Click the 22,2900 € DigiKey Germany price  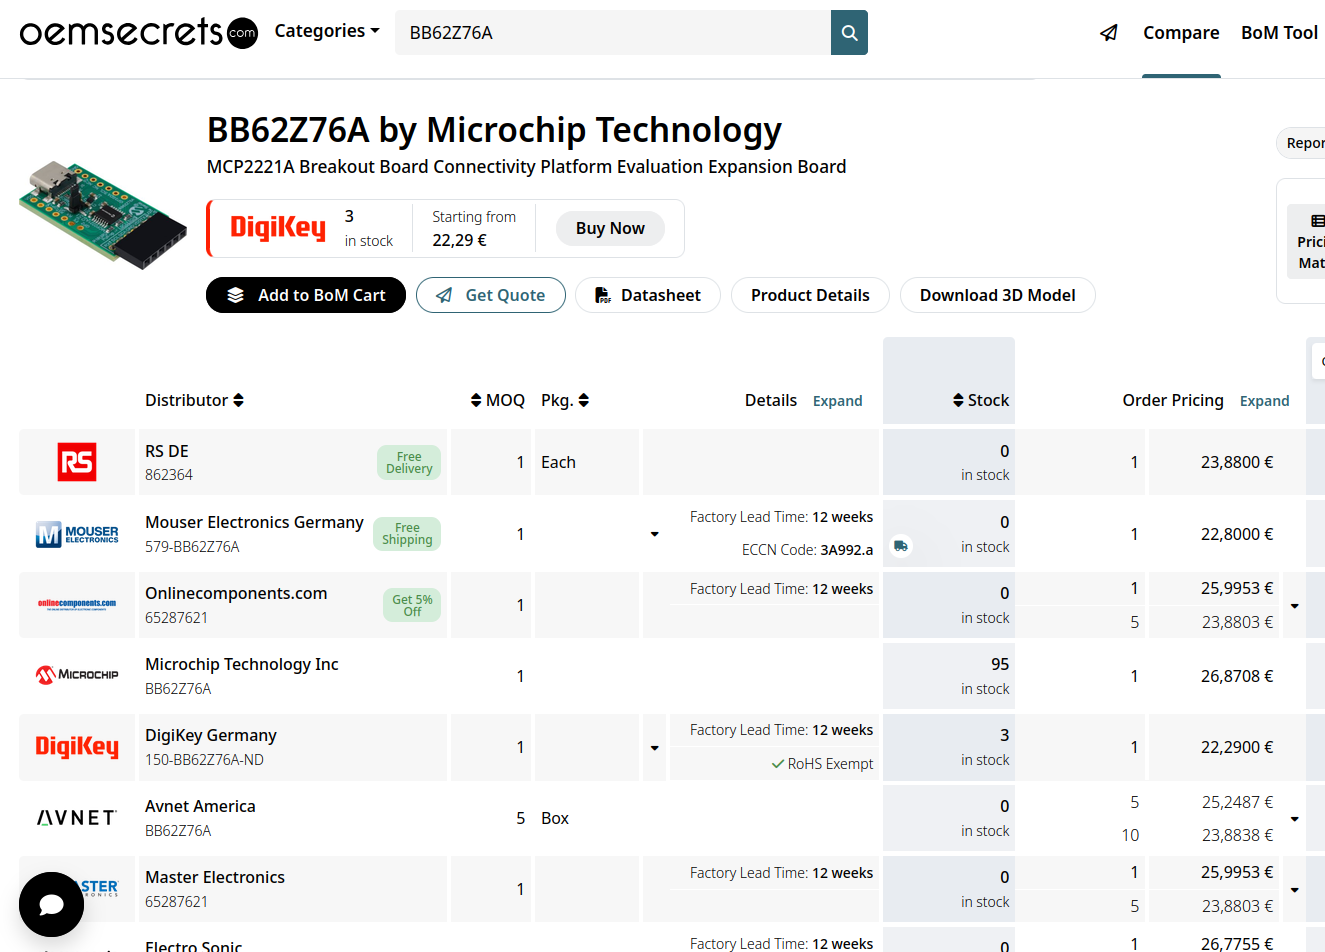pos(1237,747)
